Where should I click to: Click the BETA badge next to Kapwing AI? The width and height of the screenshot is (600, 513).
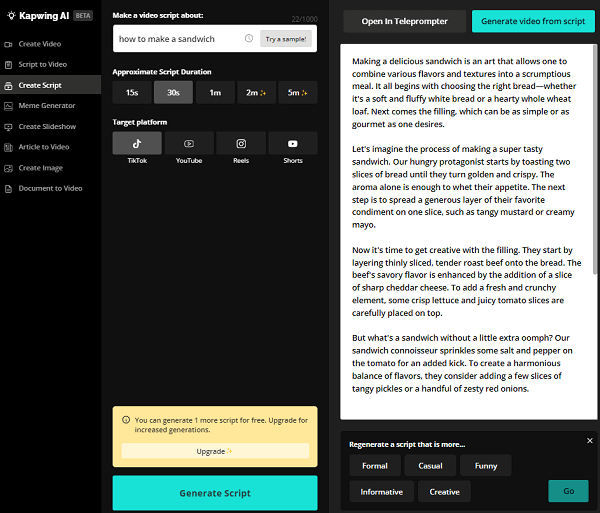(x=83, y=16)
